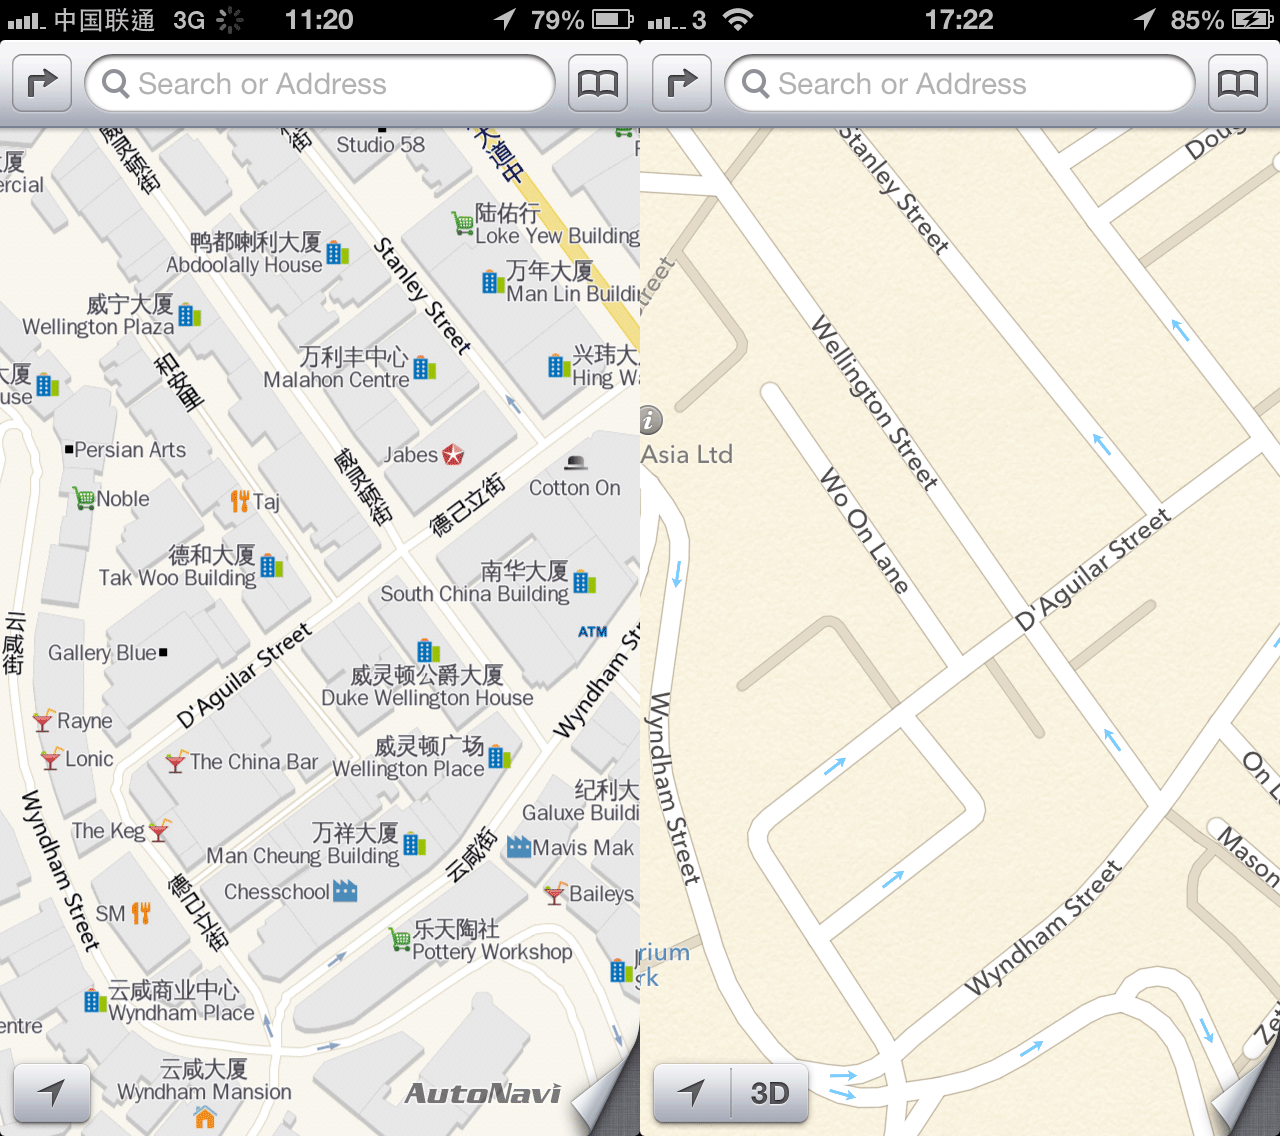
Task: Toggle 3D view on right map
Action: (769, 1093)
